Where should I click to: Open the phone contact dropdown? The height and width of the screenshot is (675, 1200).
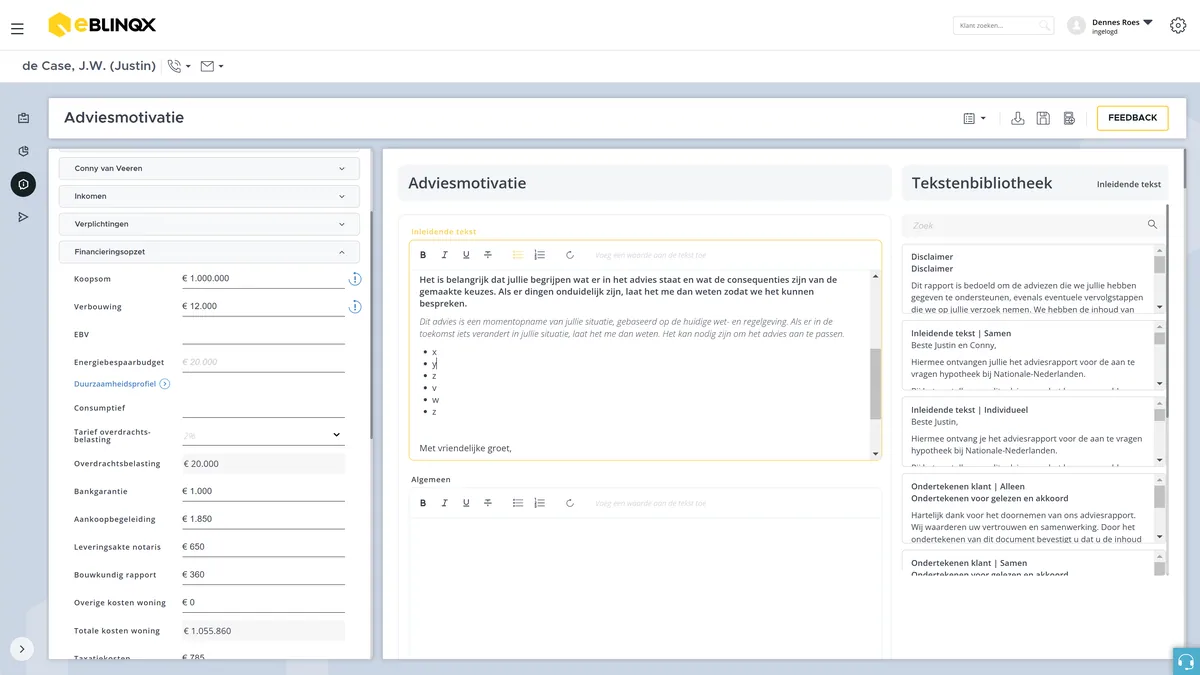click(179, 66)
